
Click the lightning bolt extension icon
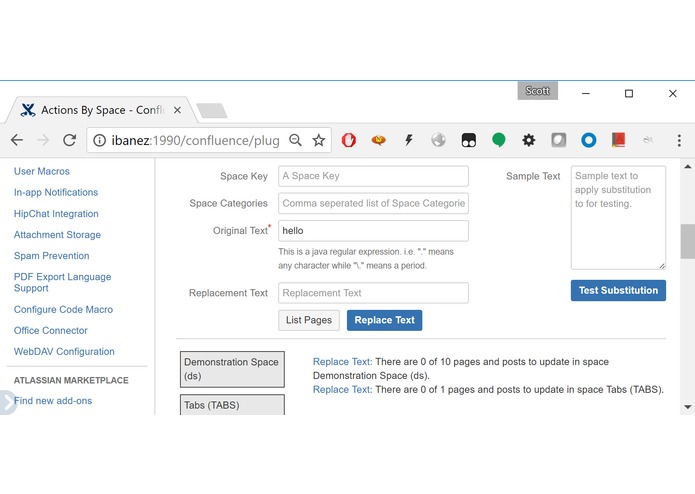click(x=409, y=140)
